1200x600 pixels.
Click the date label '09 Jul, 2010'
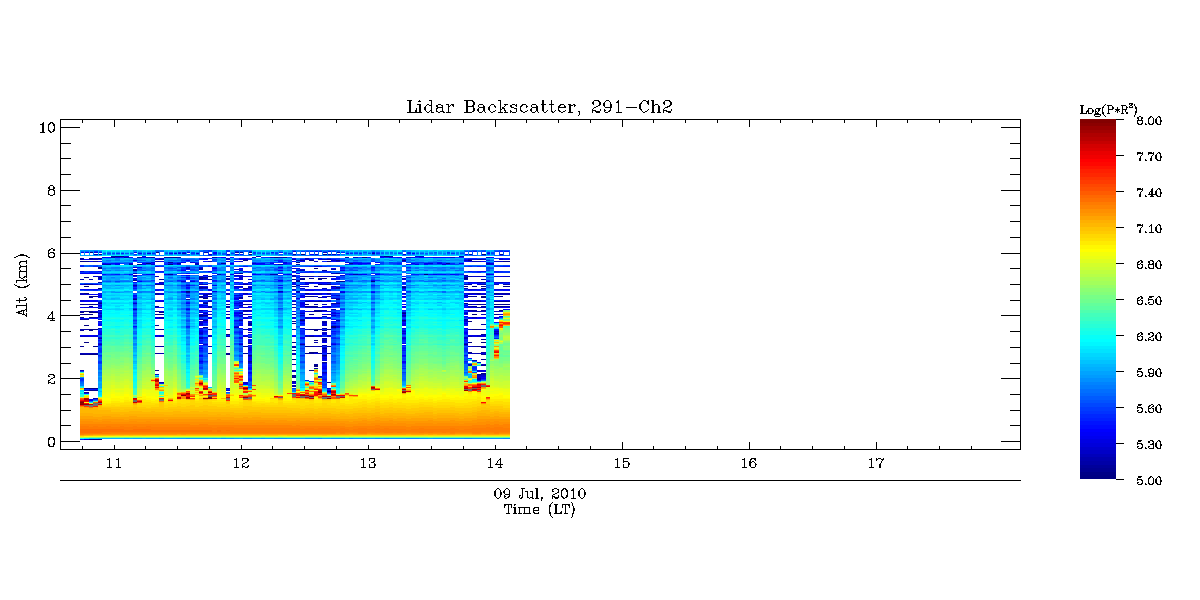pos(540,494)
